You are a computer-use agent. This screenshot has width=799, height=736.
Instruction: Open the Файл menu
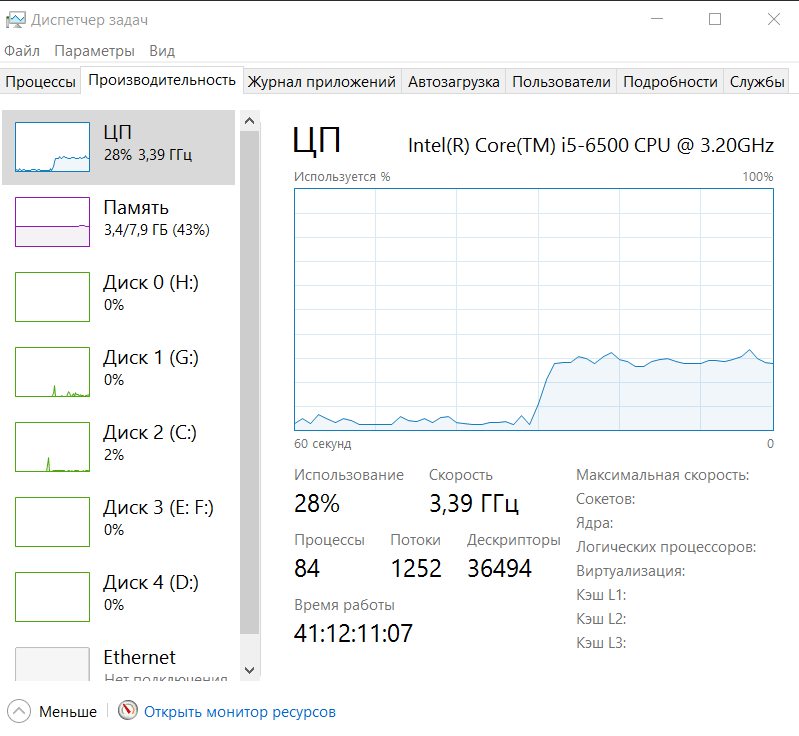pyautogui.click(x=22, y=51)
